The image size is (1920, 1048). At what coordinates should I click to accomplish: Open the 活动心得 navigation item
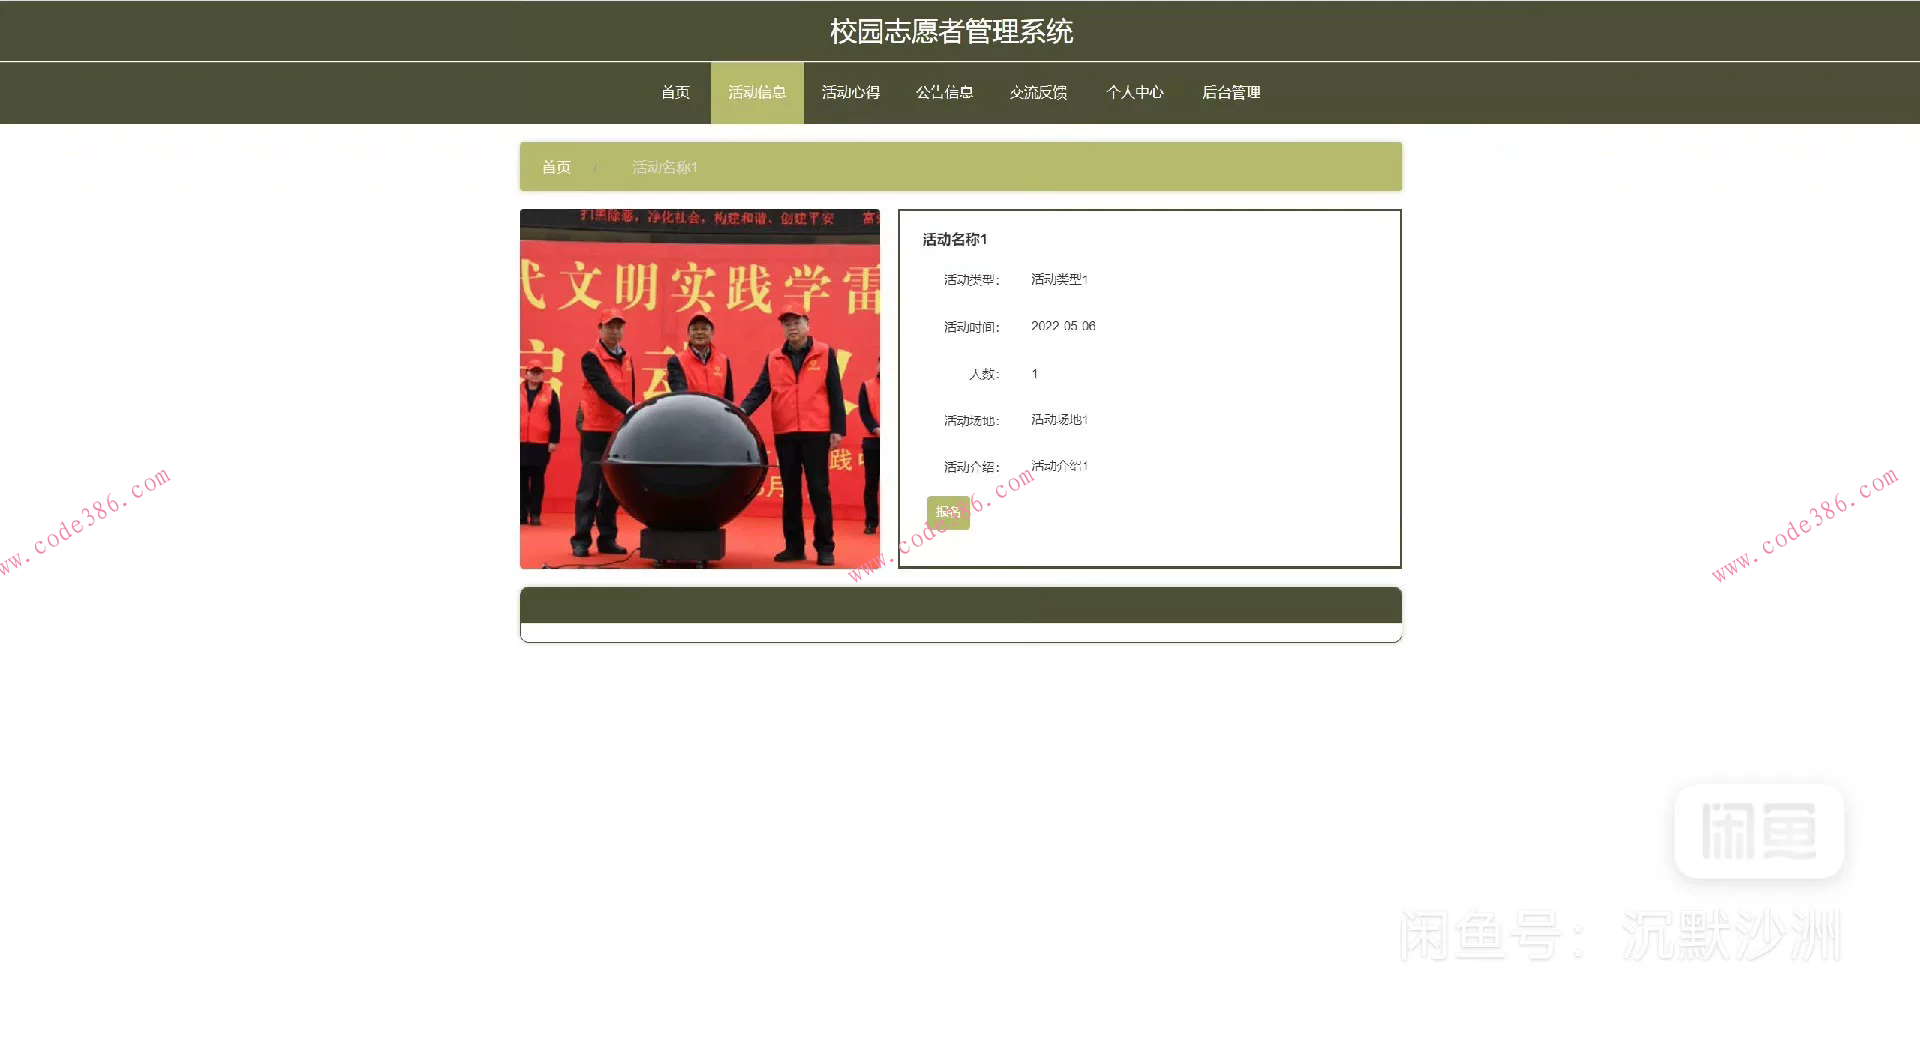click(x=851, y=92)
